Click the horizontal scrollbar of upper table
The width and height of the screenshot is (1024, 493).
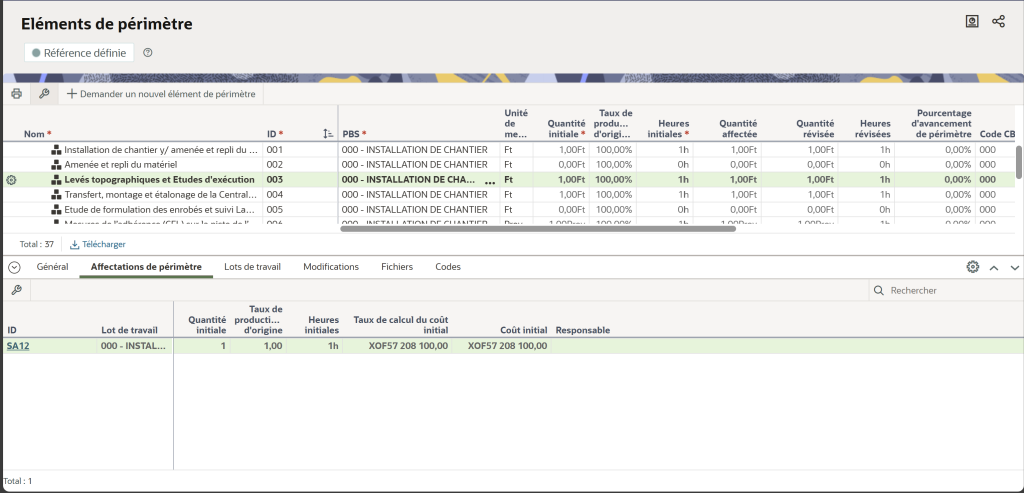(538, 228)
